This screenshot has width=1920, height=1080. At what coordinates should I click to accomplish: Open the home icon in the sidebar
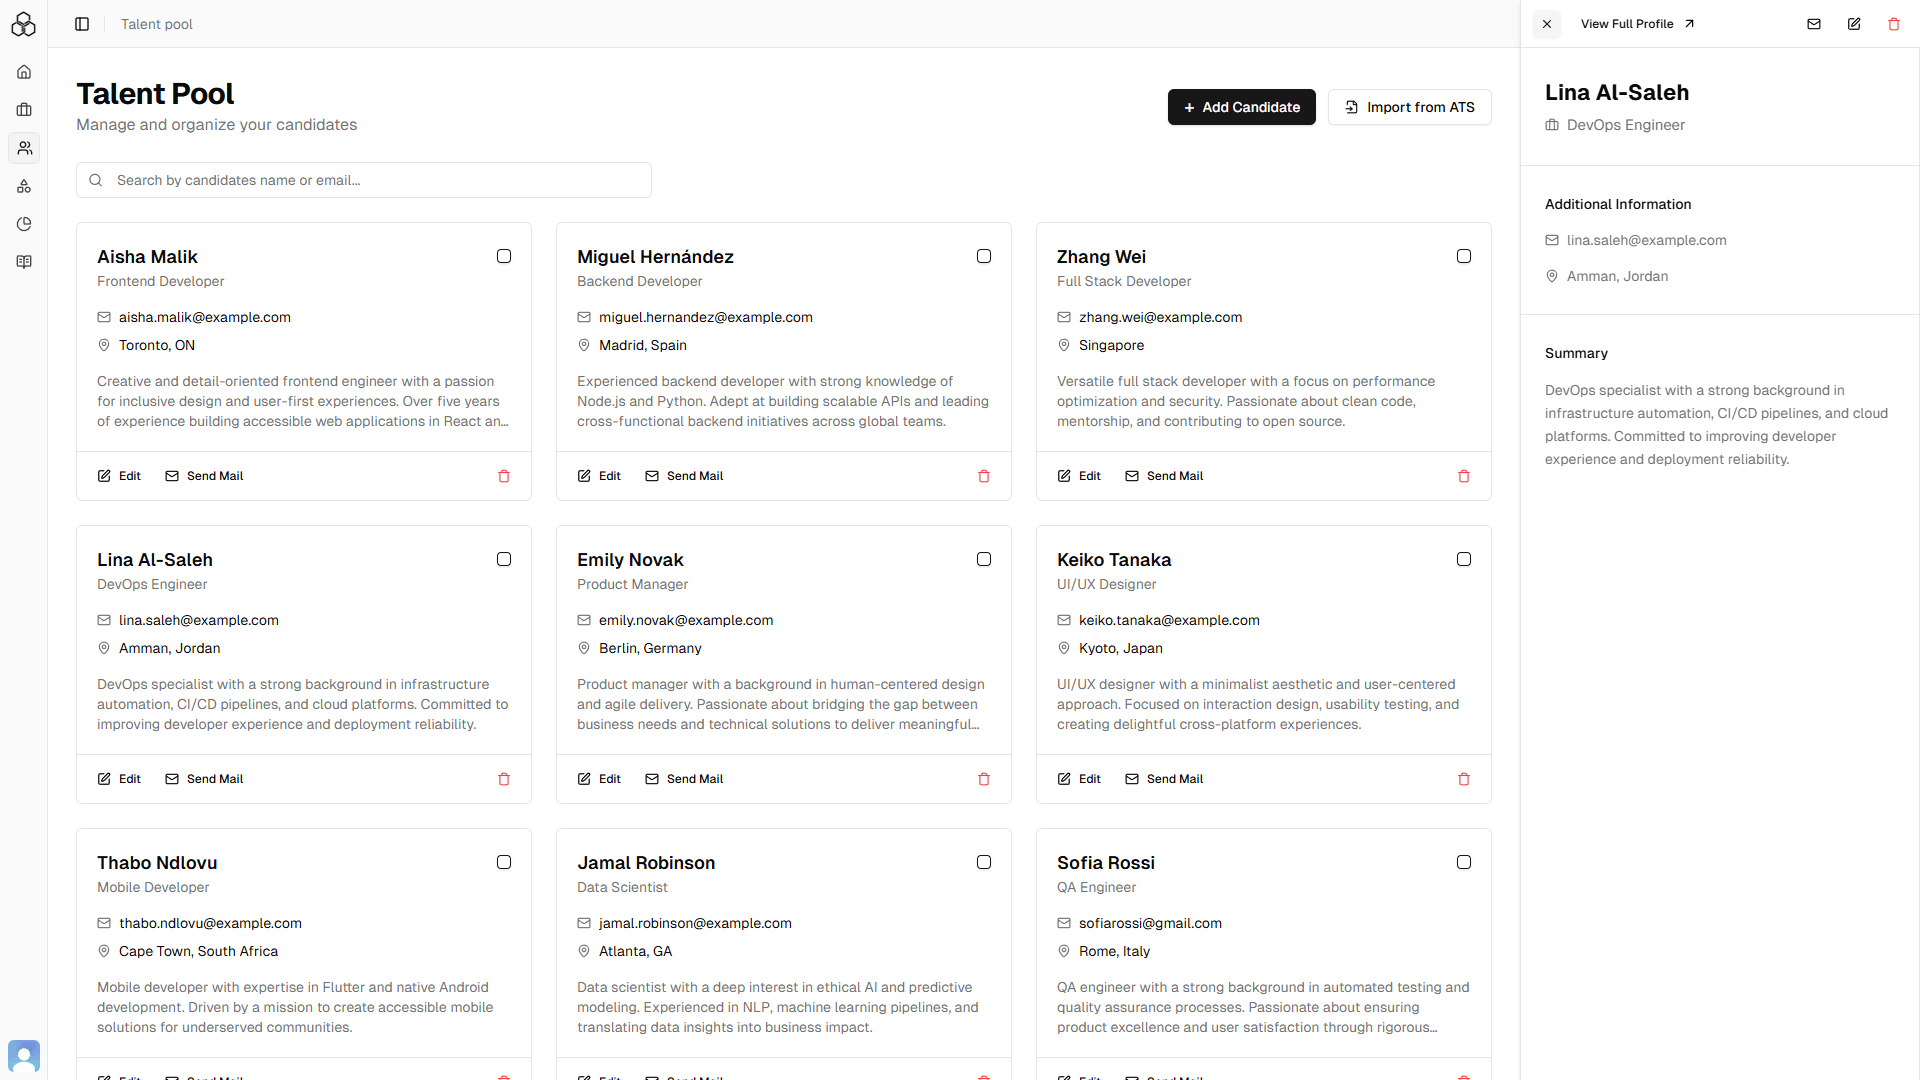point(24,72)
